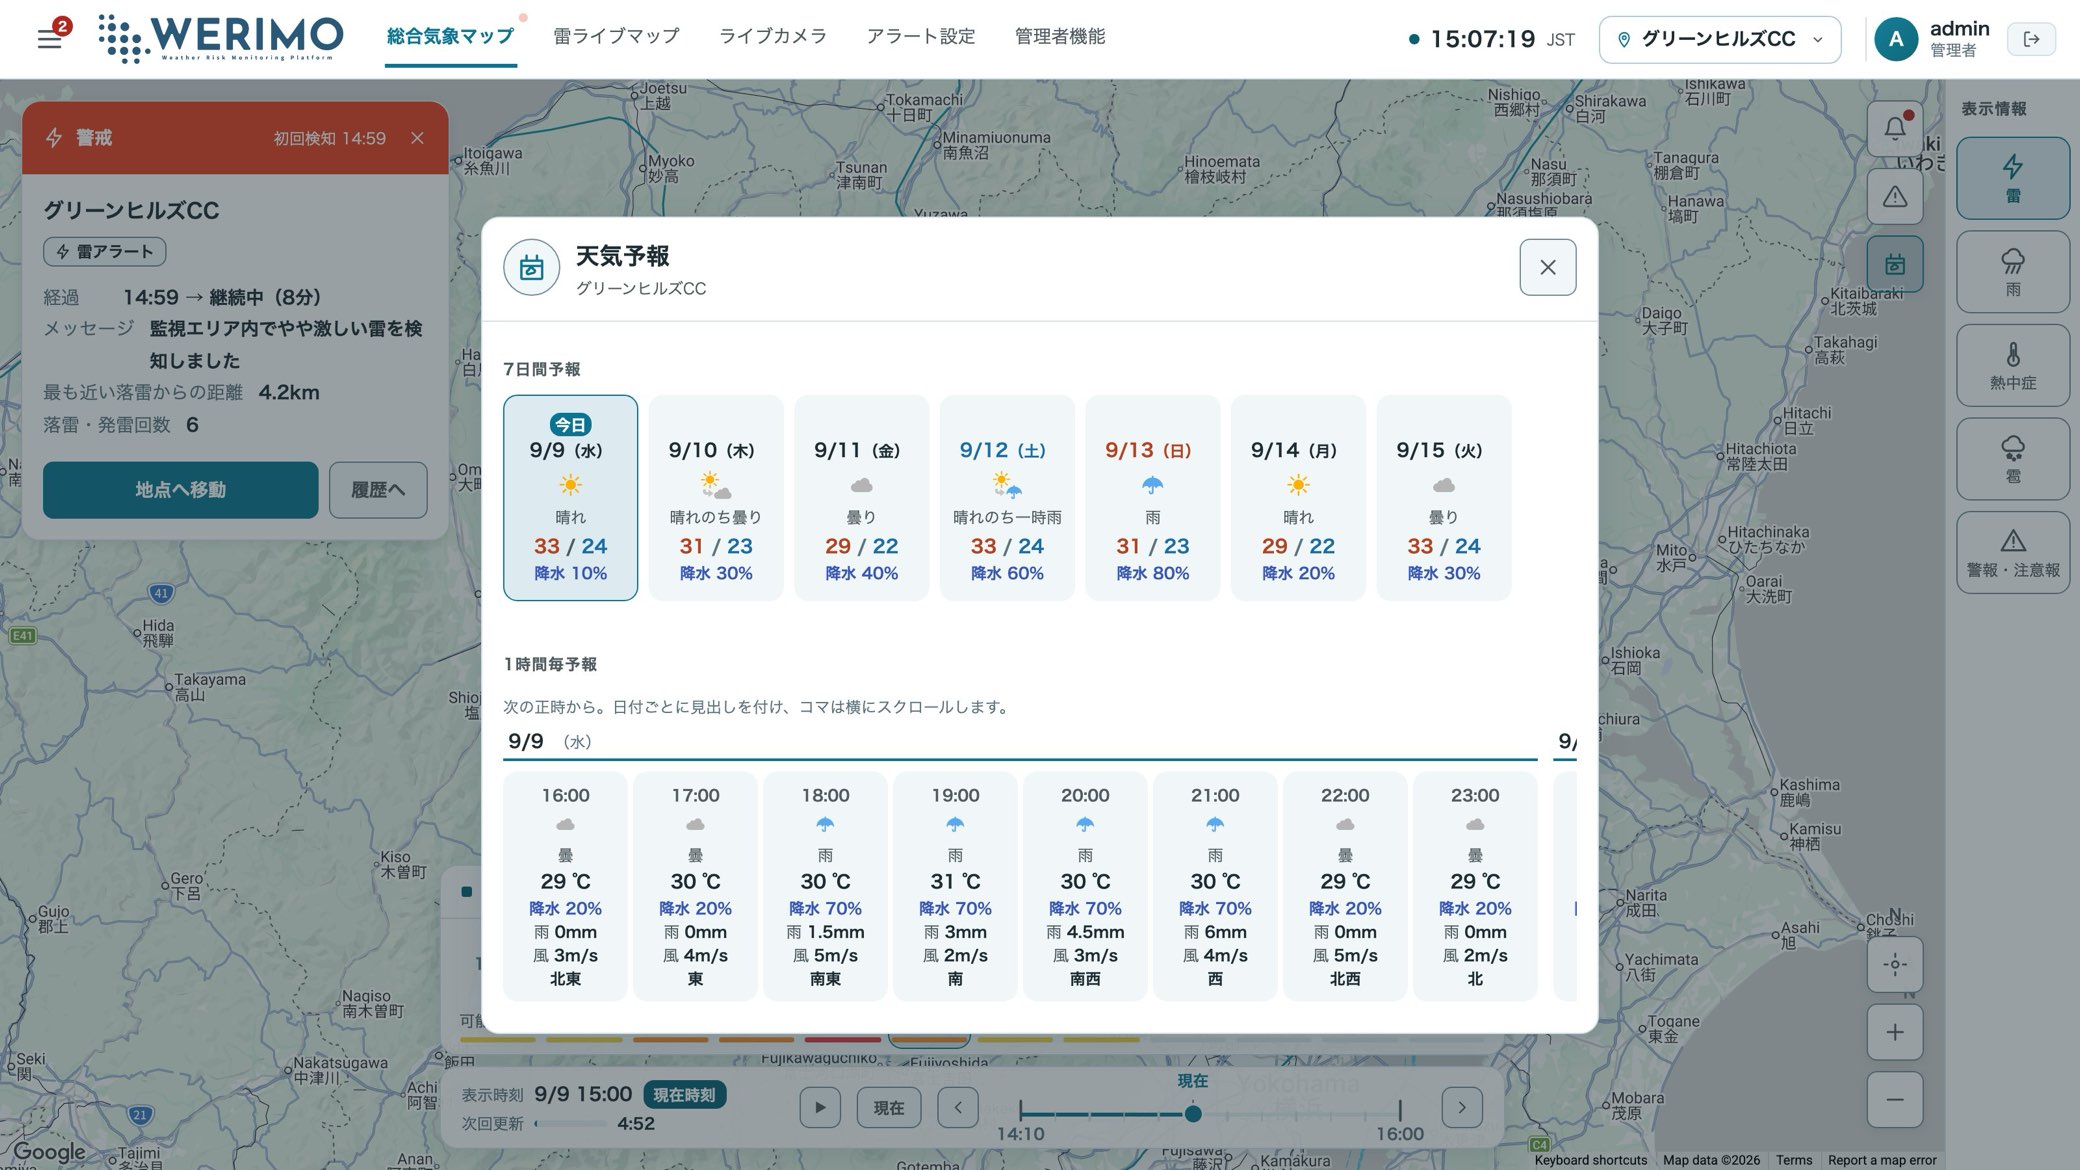Open the 管理者機能 tab
Viewport: 2080px width, 1170px height.
click(1060, 37)
